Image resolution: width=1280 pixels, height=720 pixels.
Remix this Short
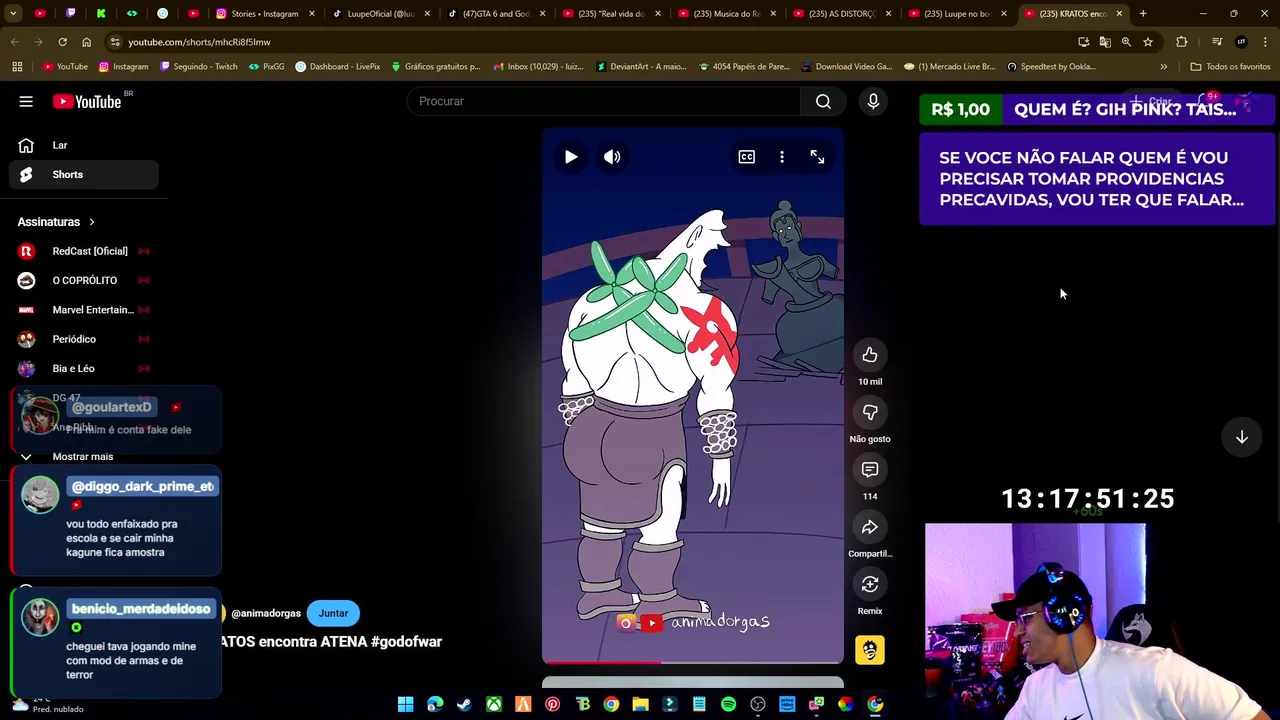(870, 584)
